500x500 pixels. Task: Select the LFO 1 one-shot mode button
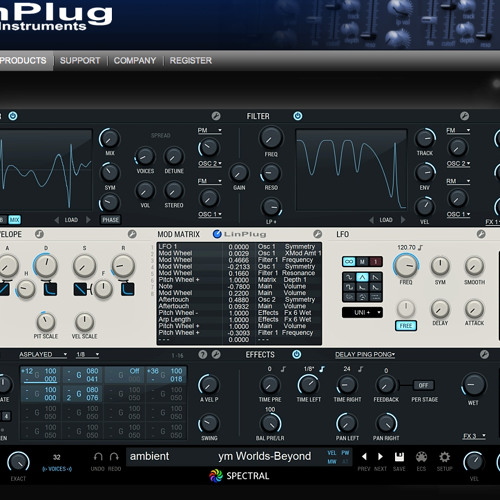(x=376, y=262)
